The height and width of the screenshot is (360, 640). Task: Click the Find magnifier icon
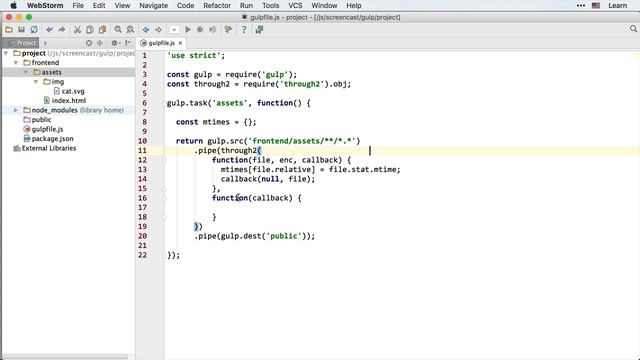[118, 30]
